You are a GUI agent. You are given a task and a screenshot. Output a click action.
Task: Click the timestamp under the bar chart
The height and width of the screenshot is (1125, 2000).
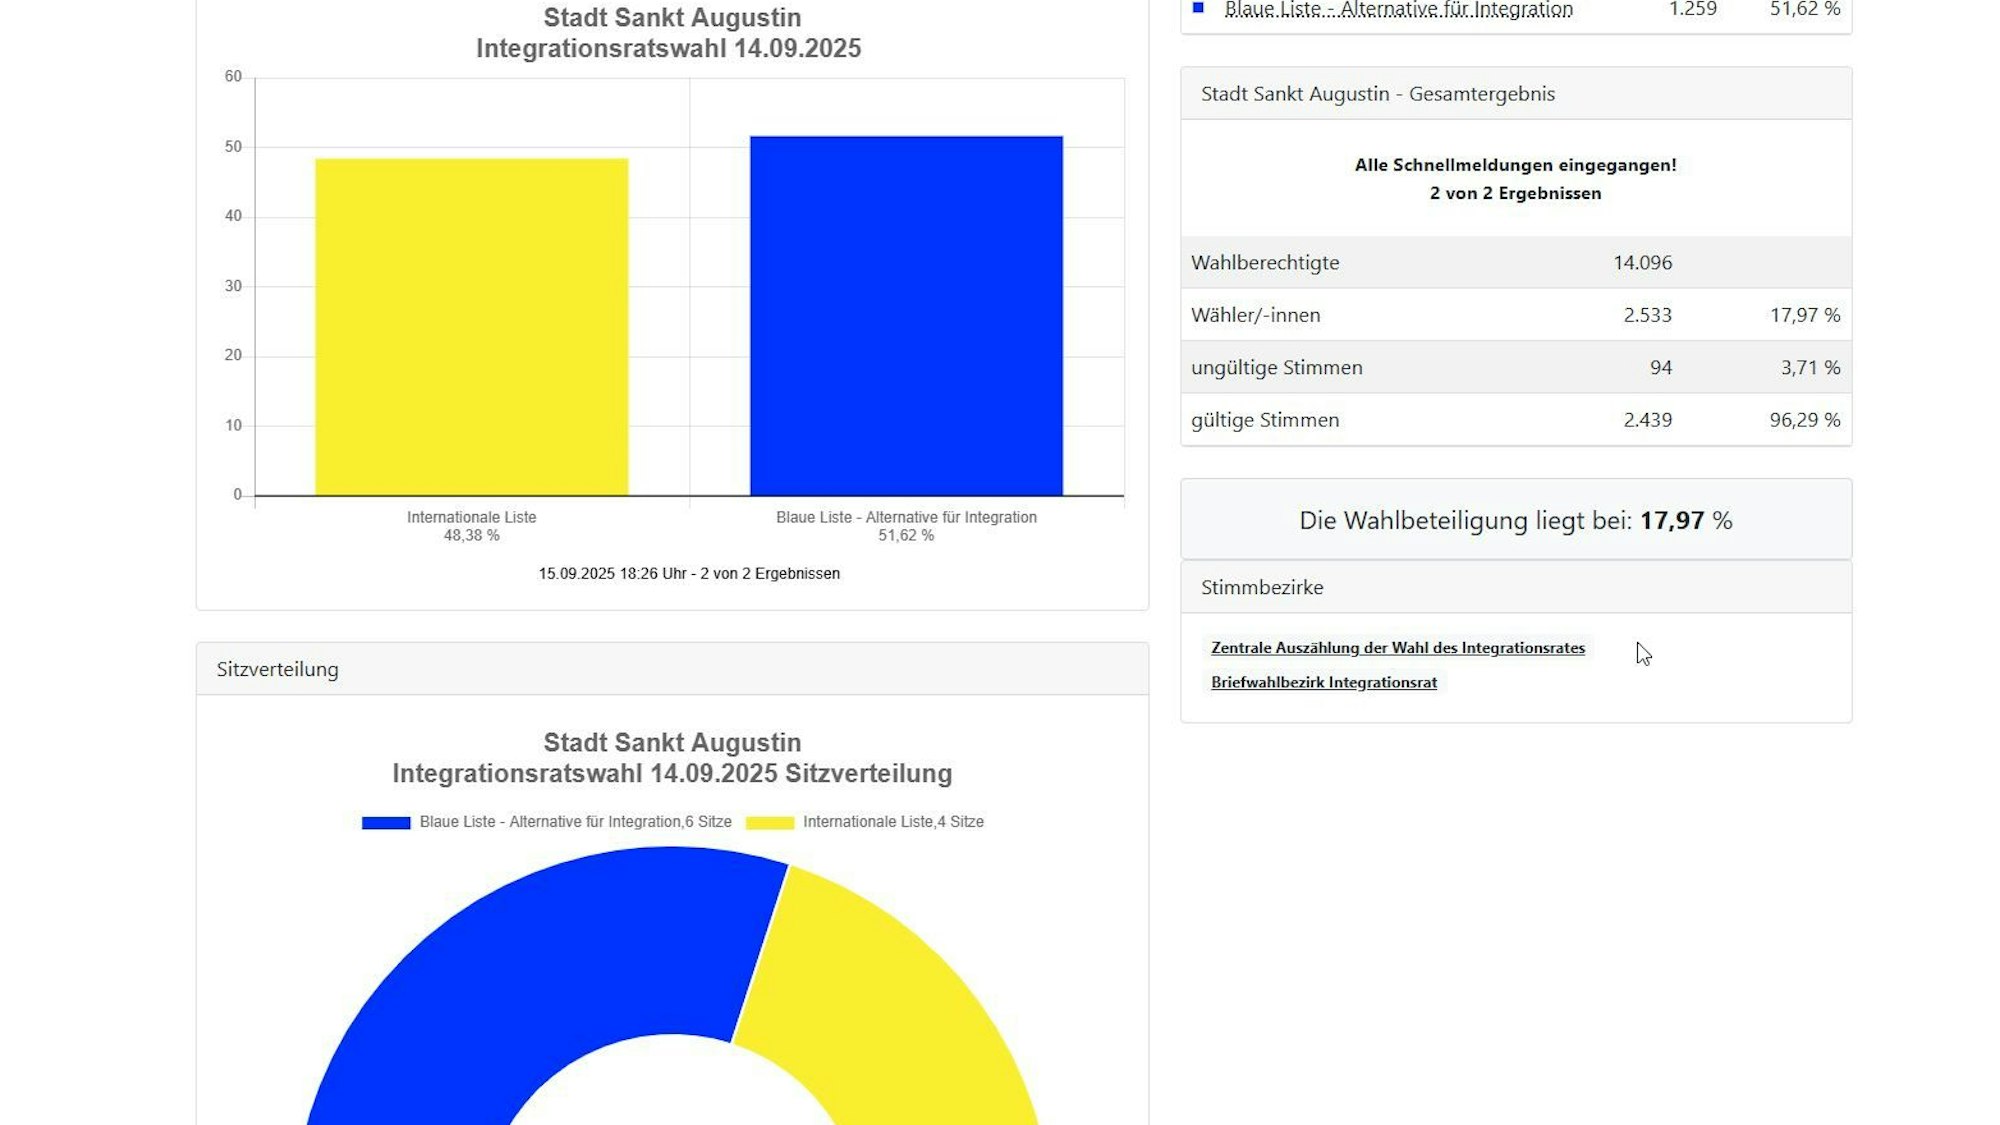click(689, 573)
